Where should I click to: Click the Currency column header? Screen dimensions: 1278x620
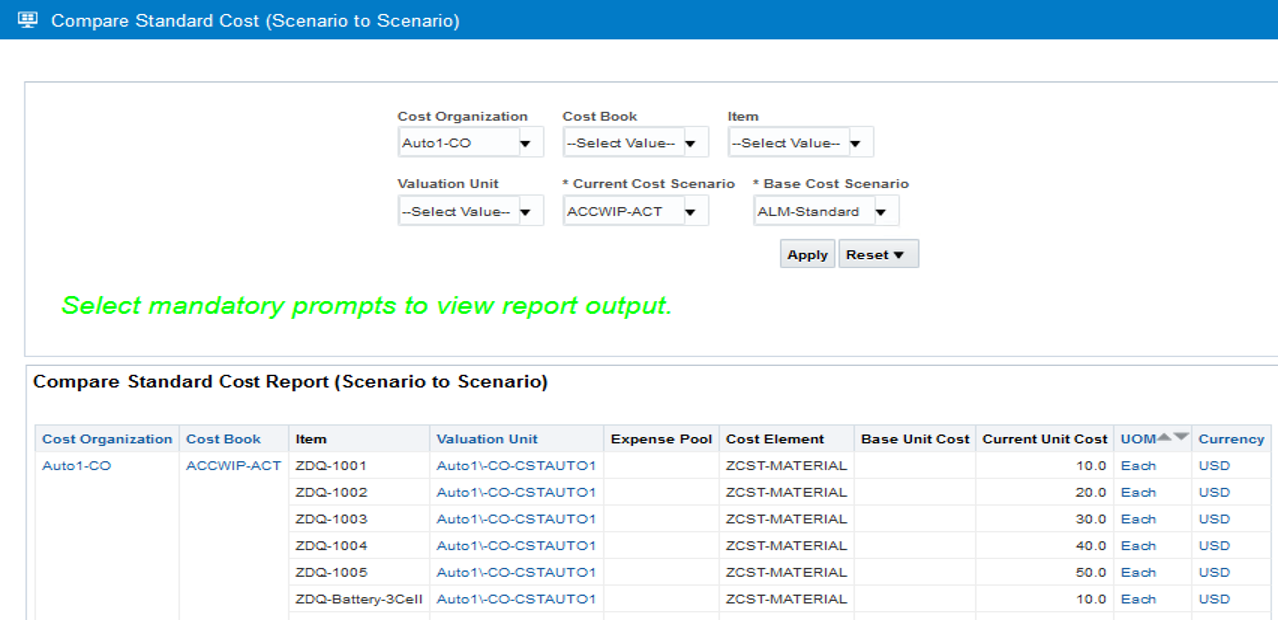tap(1231, 439)
